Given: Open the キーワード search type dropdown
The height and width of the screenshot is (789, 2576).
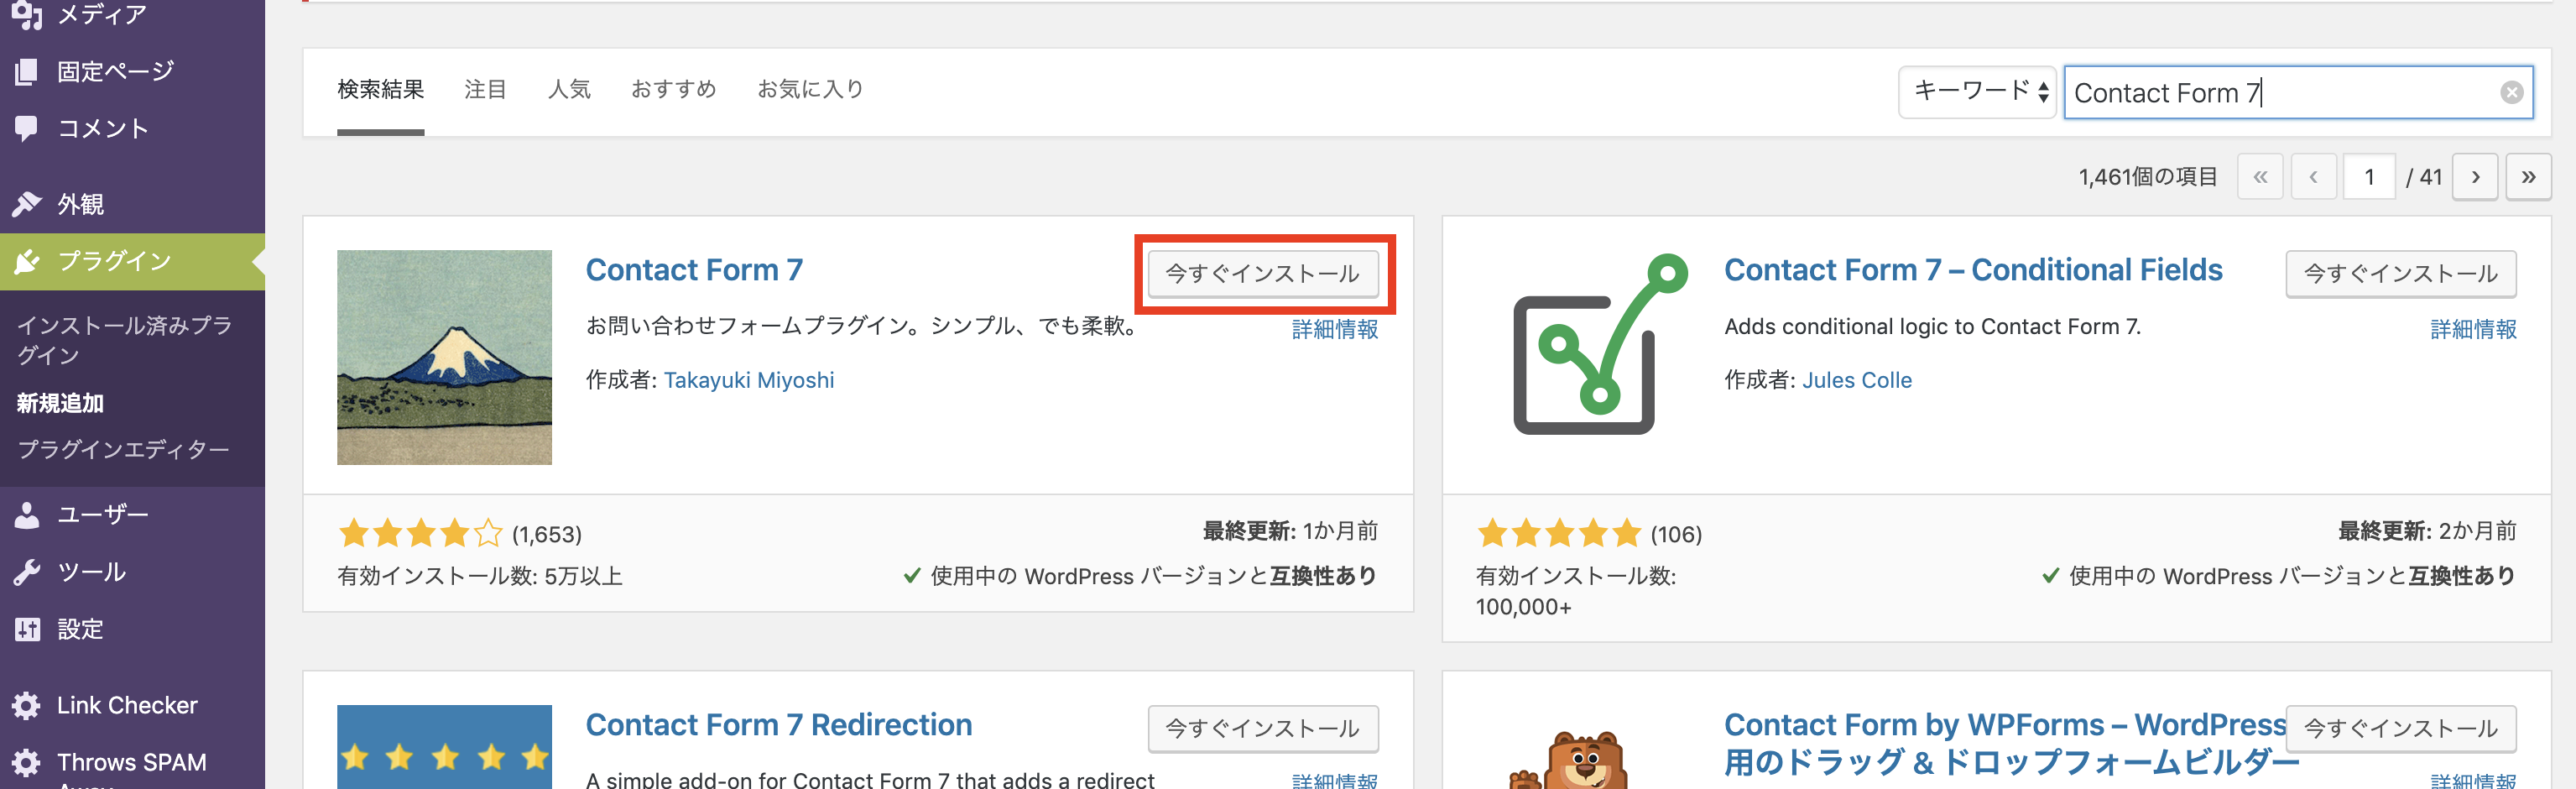Looking at the screenshot, I should click(x=1977, y=92).
